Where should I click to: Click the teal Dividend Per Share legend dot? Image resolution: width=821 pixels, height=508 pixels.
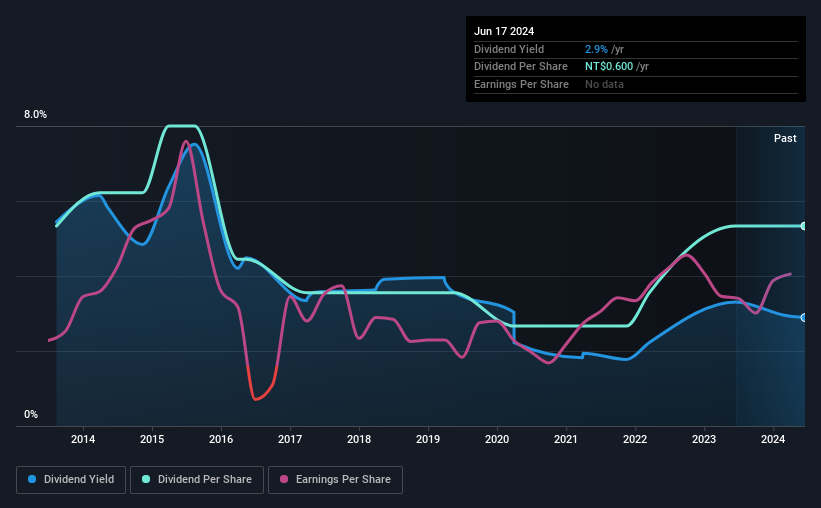146,479
